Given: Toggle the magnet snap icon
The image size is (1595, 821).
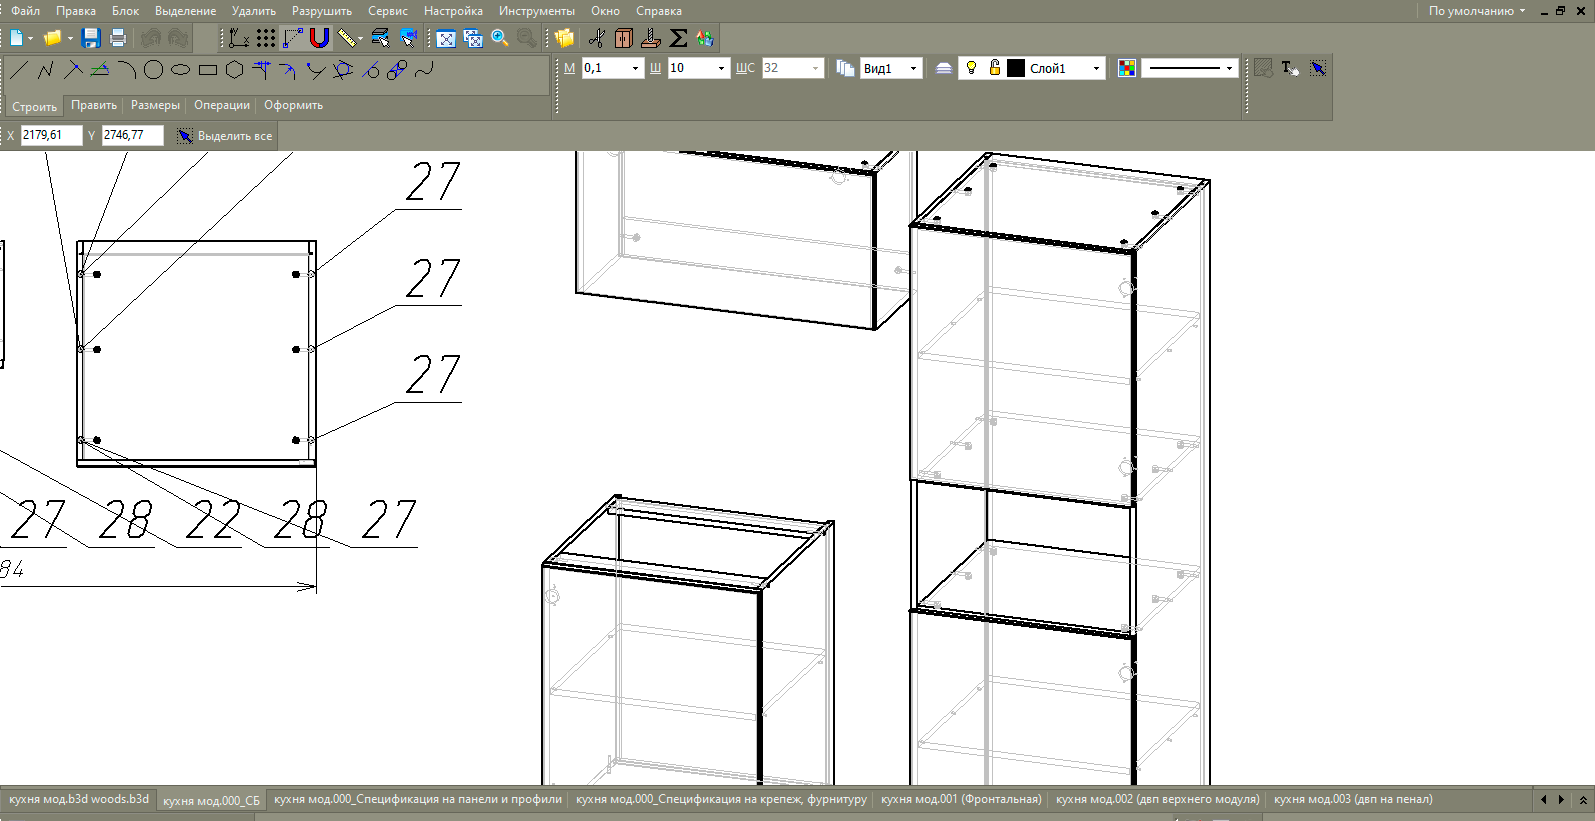Looking at the screenshot, I should tap(319, 38).
